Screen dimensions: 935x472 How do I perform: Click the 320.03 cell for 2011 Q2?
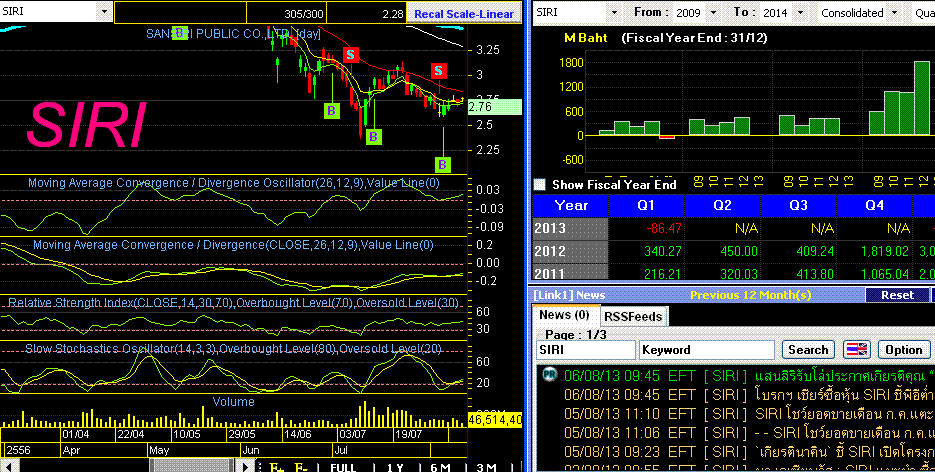click(x=722, y=274)
